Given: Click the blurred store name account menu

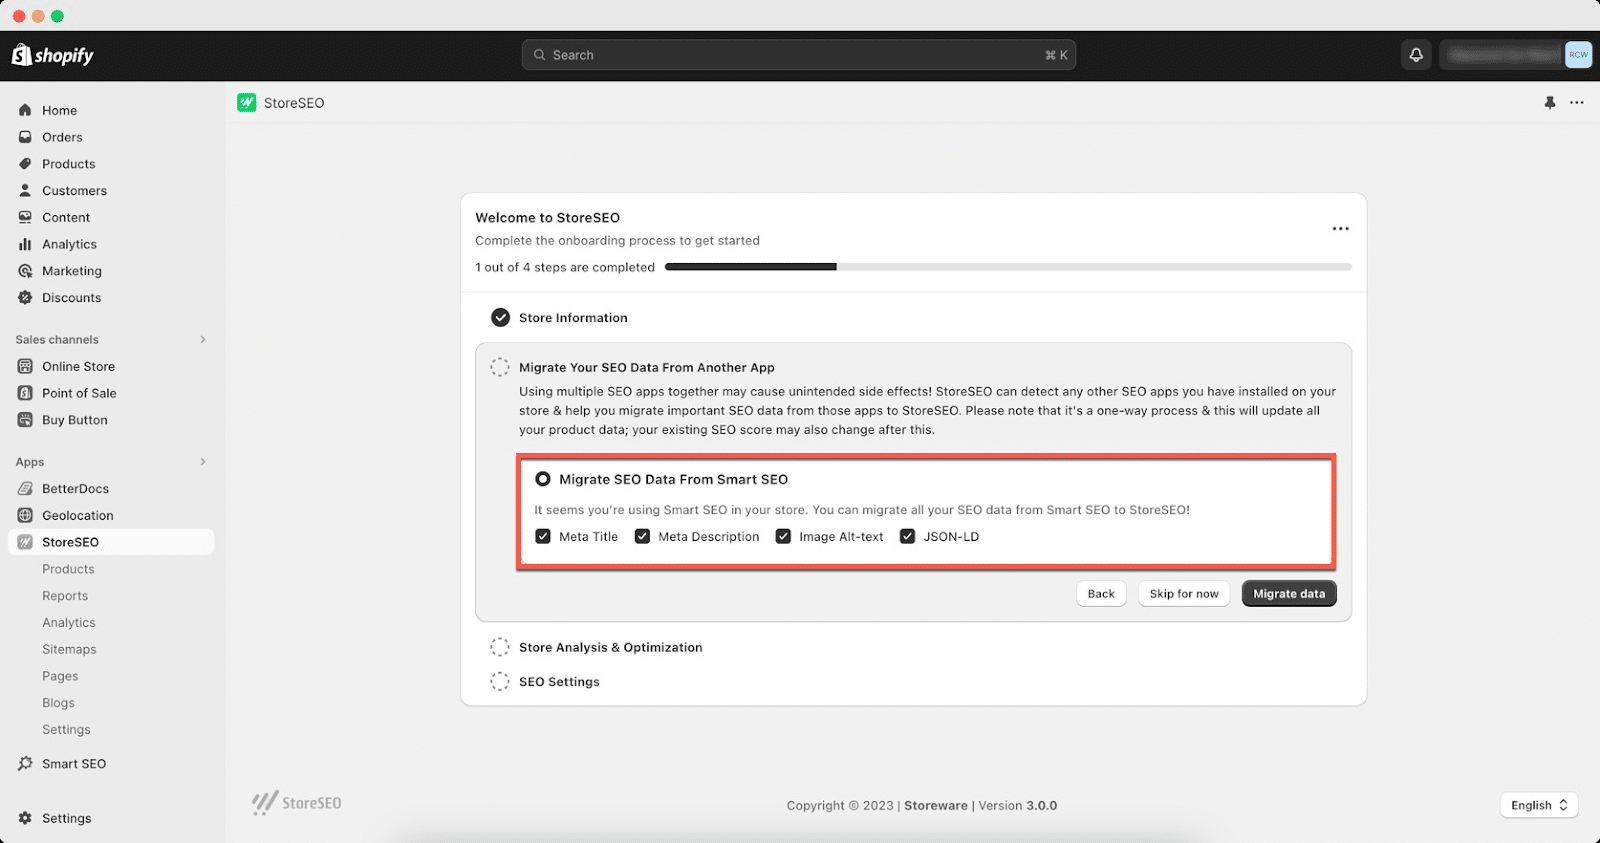Looking at the screenshot, I should pos(1503,55).
